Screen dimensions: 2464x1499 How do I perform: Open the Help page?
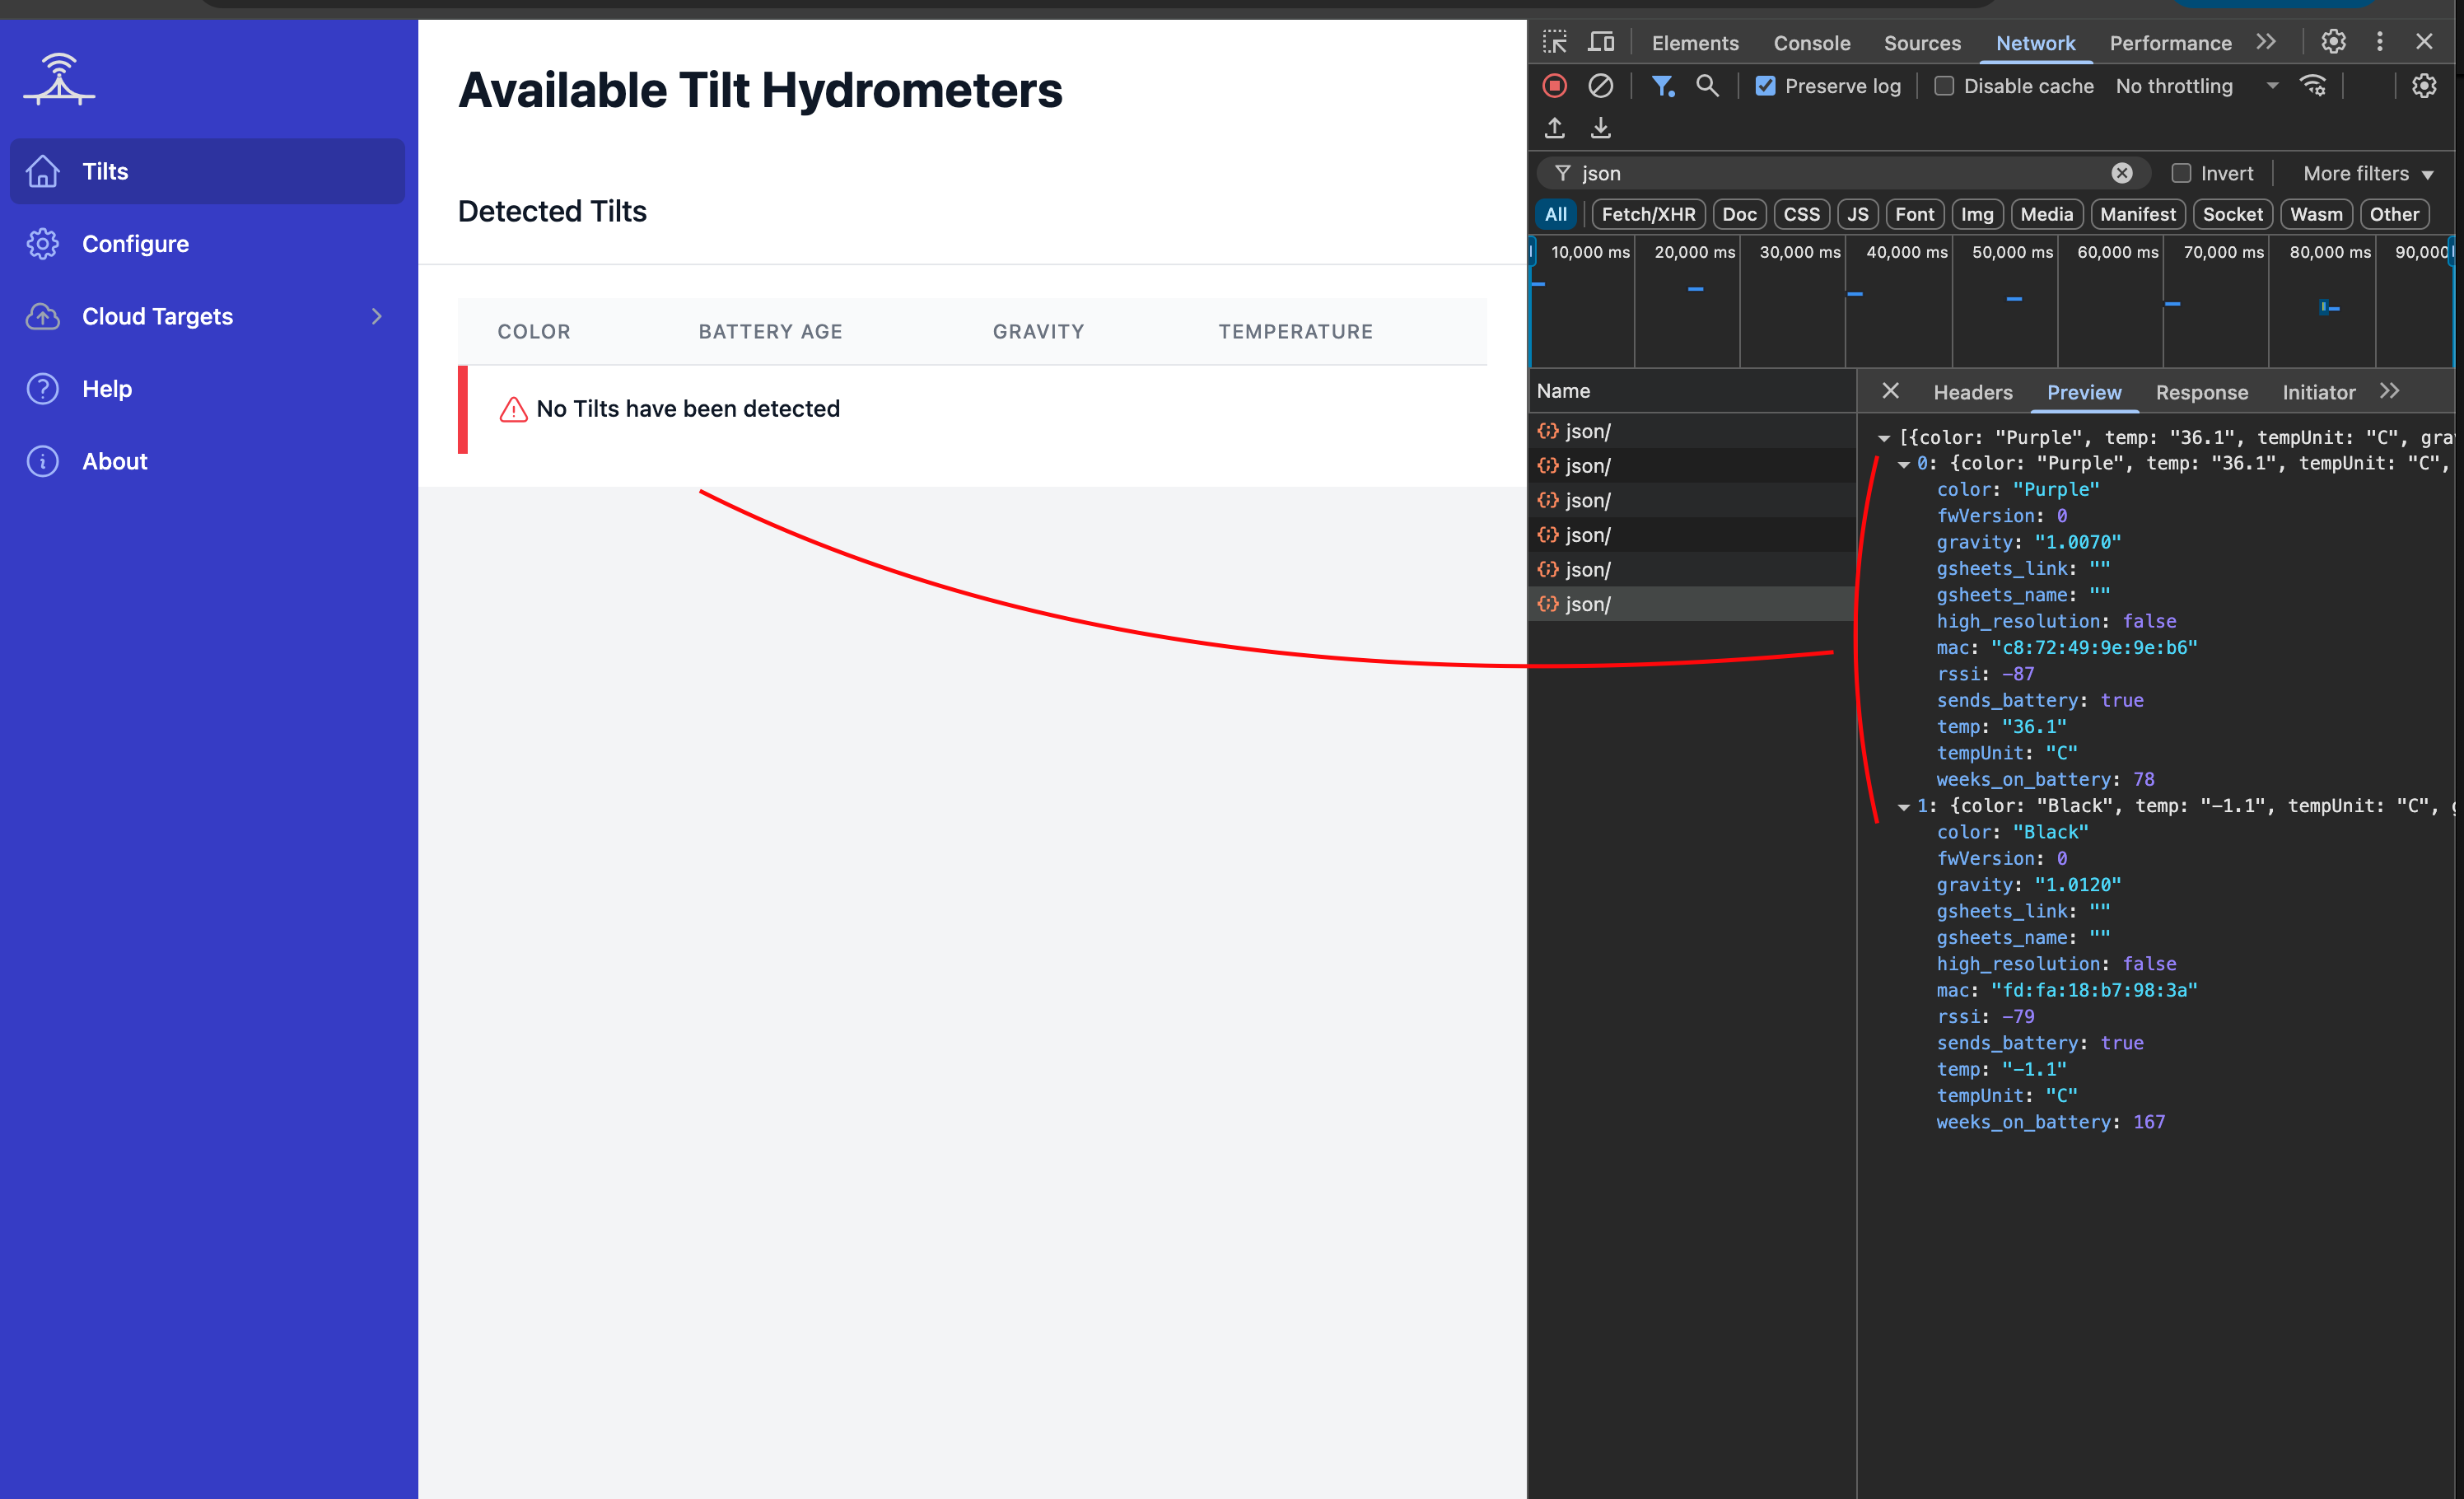207,389
